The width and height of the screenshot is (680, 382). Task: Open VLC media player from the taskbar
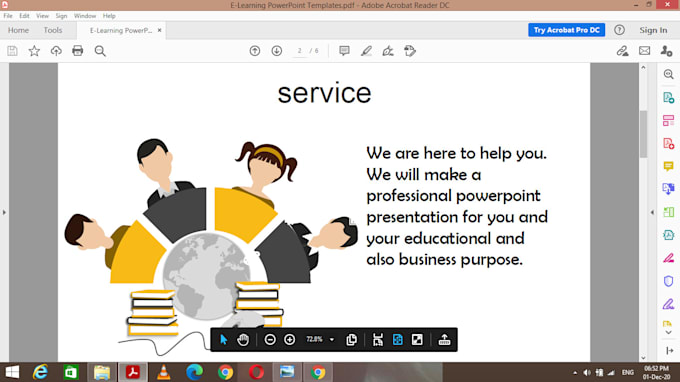coord(163,372)
